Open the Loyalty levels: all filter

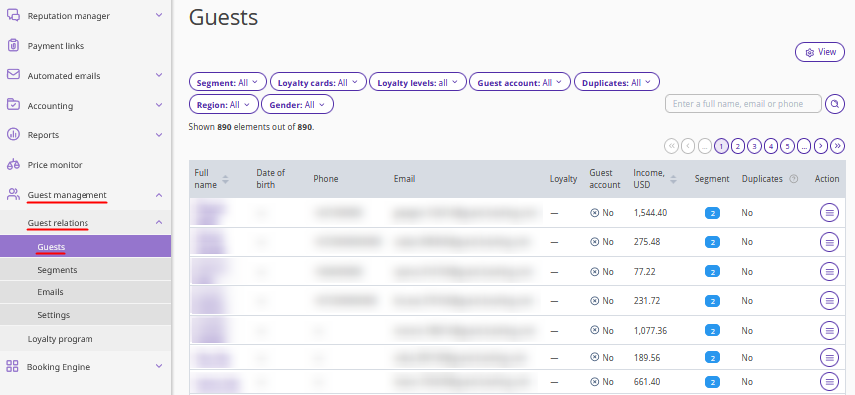418,82
